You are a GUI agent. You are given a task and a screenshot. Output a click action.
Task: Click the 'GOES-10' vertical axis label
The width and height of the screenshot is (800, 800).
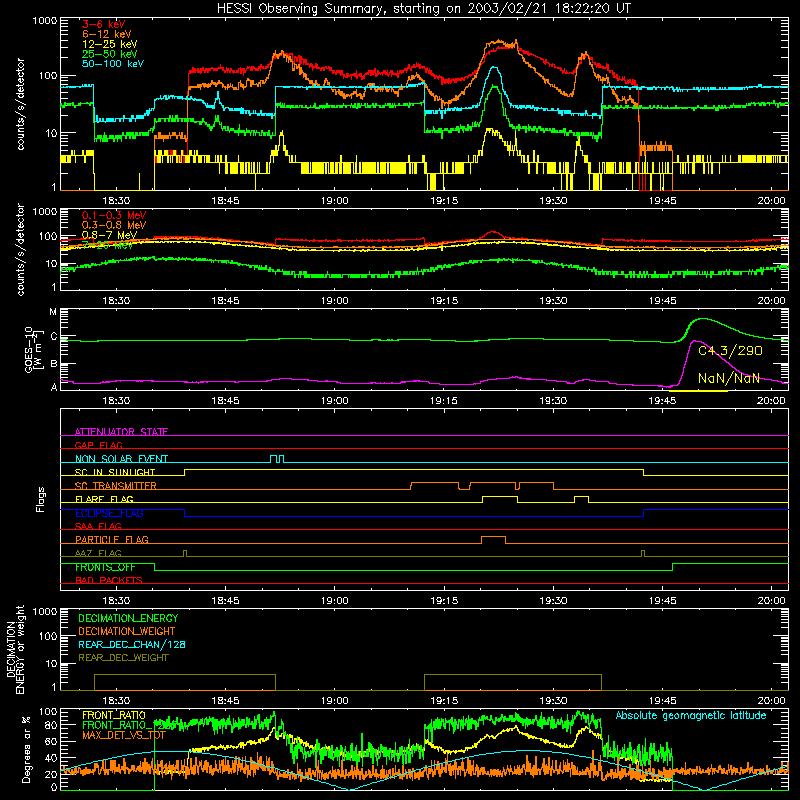point(29,349)
